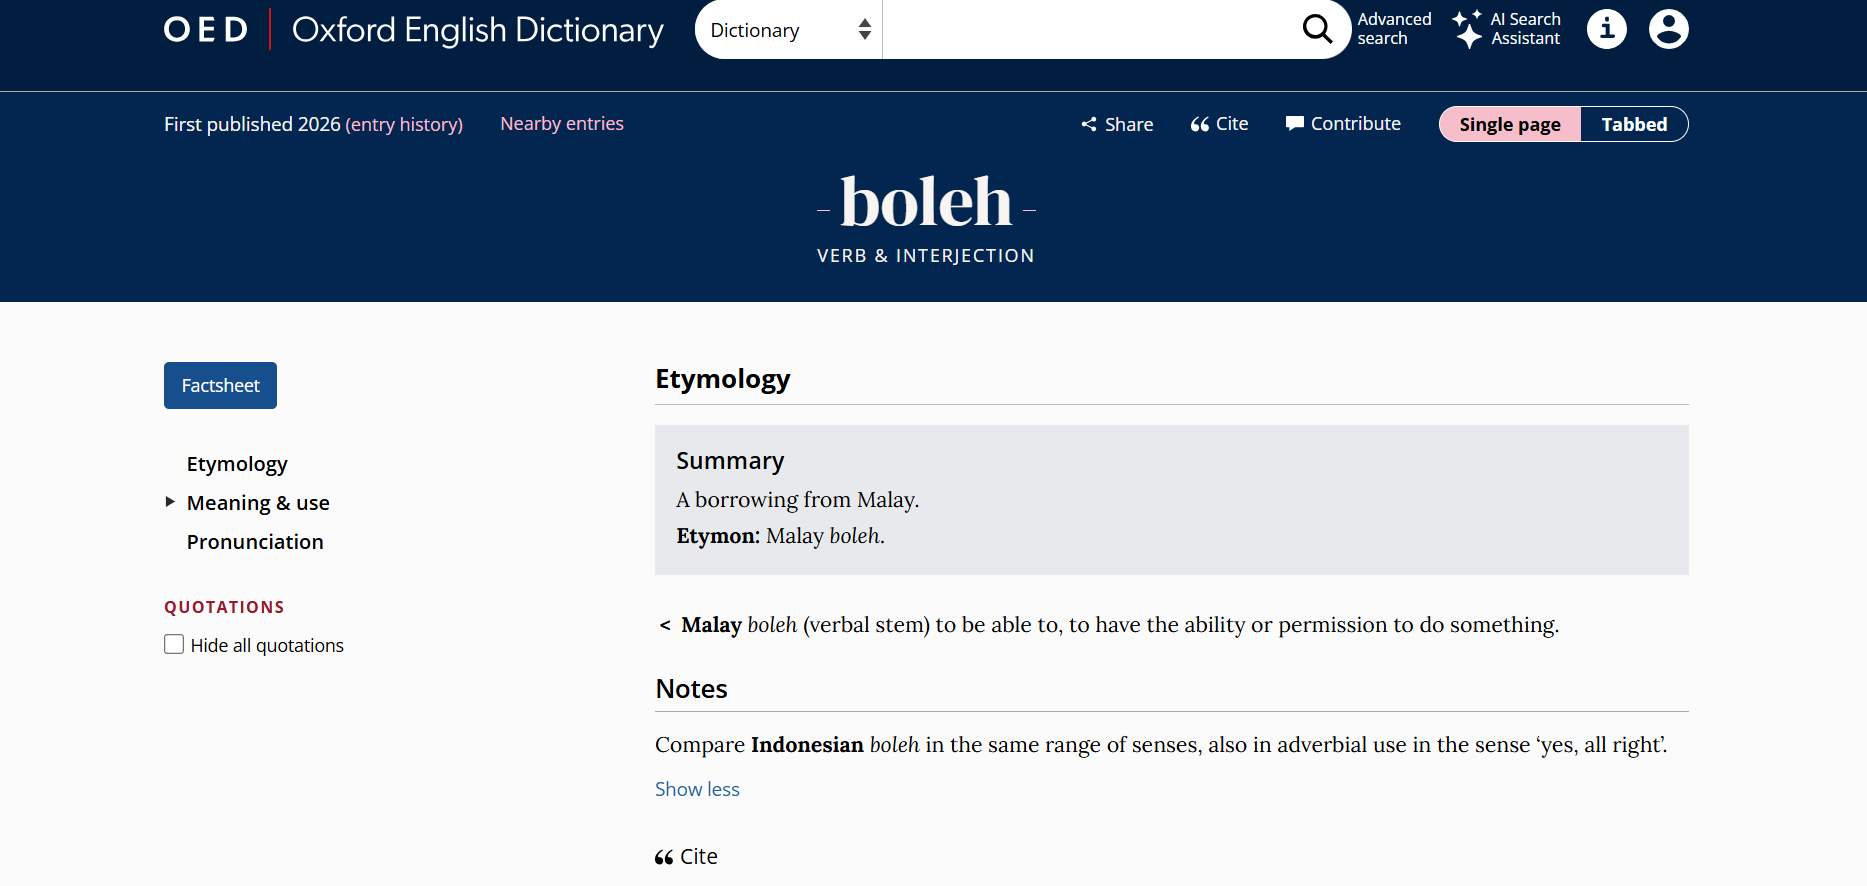This screenshot has width=1867, height=886.
Task: Select Pronunciation in the sidebar
Action: pyautogui.click(x=255, y=541)
